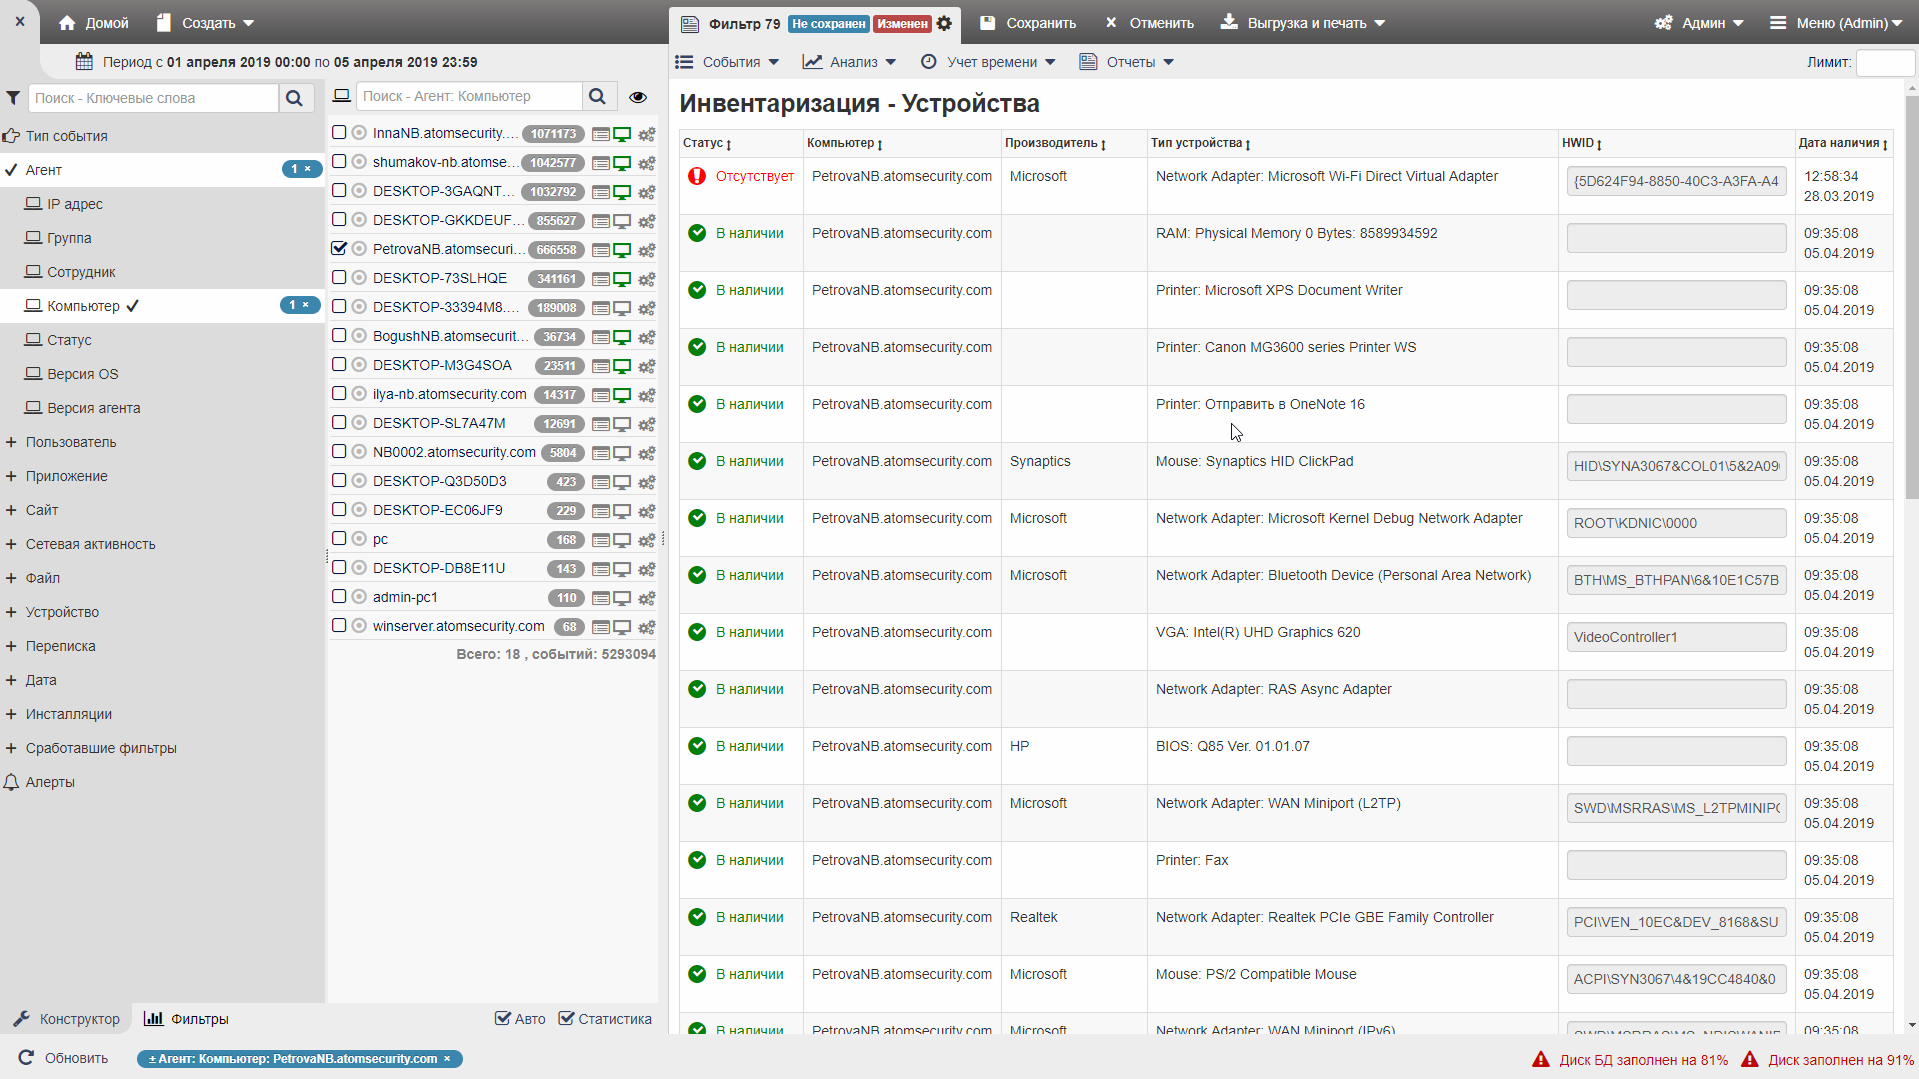Screen dimensions: 1919x1079
Task: Toggle the Статистика checkbox
Action: tap(566, 1018)
